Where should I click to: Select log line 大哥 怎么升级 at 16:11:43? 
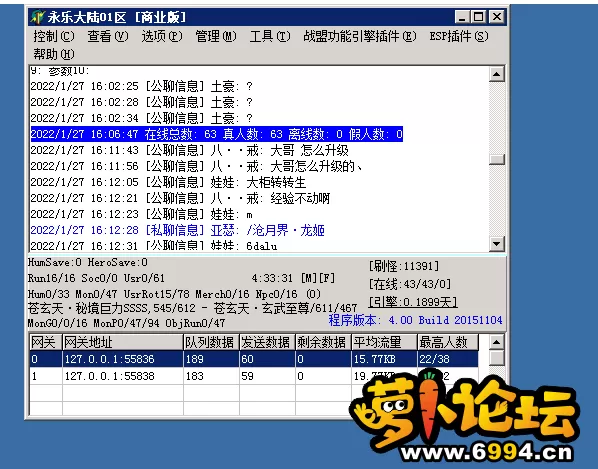[x=190, y=150]
